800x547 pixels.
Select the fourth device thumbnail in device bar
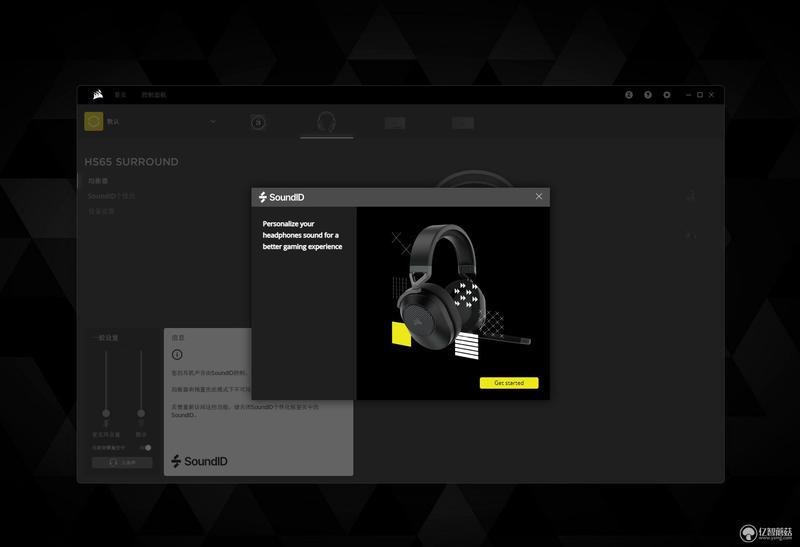463,123
